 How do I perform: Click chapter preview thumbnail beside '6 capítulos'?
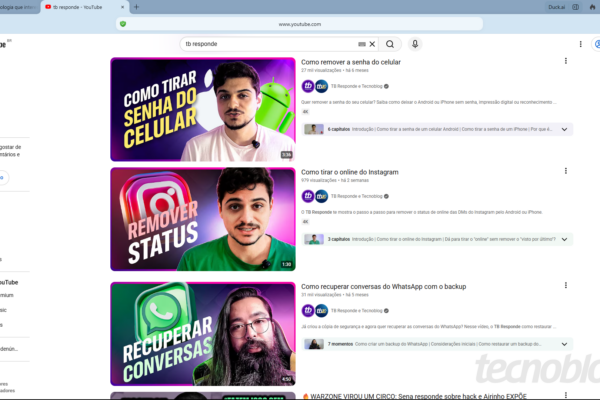pyautogui.click(x=314, y=129)
